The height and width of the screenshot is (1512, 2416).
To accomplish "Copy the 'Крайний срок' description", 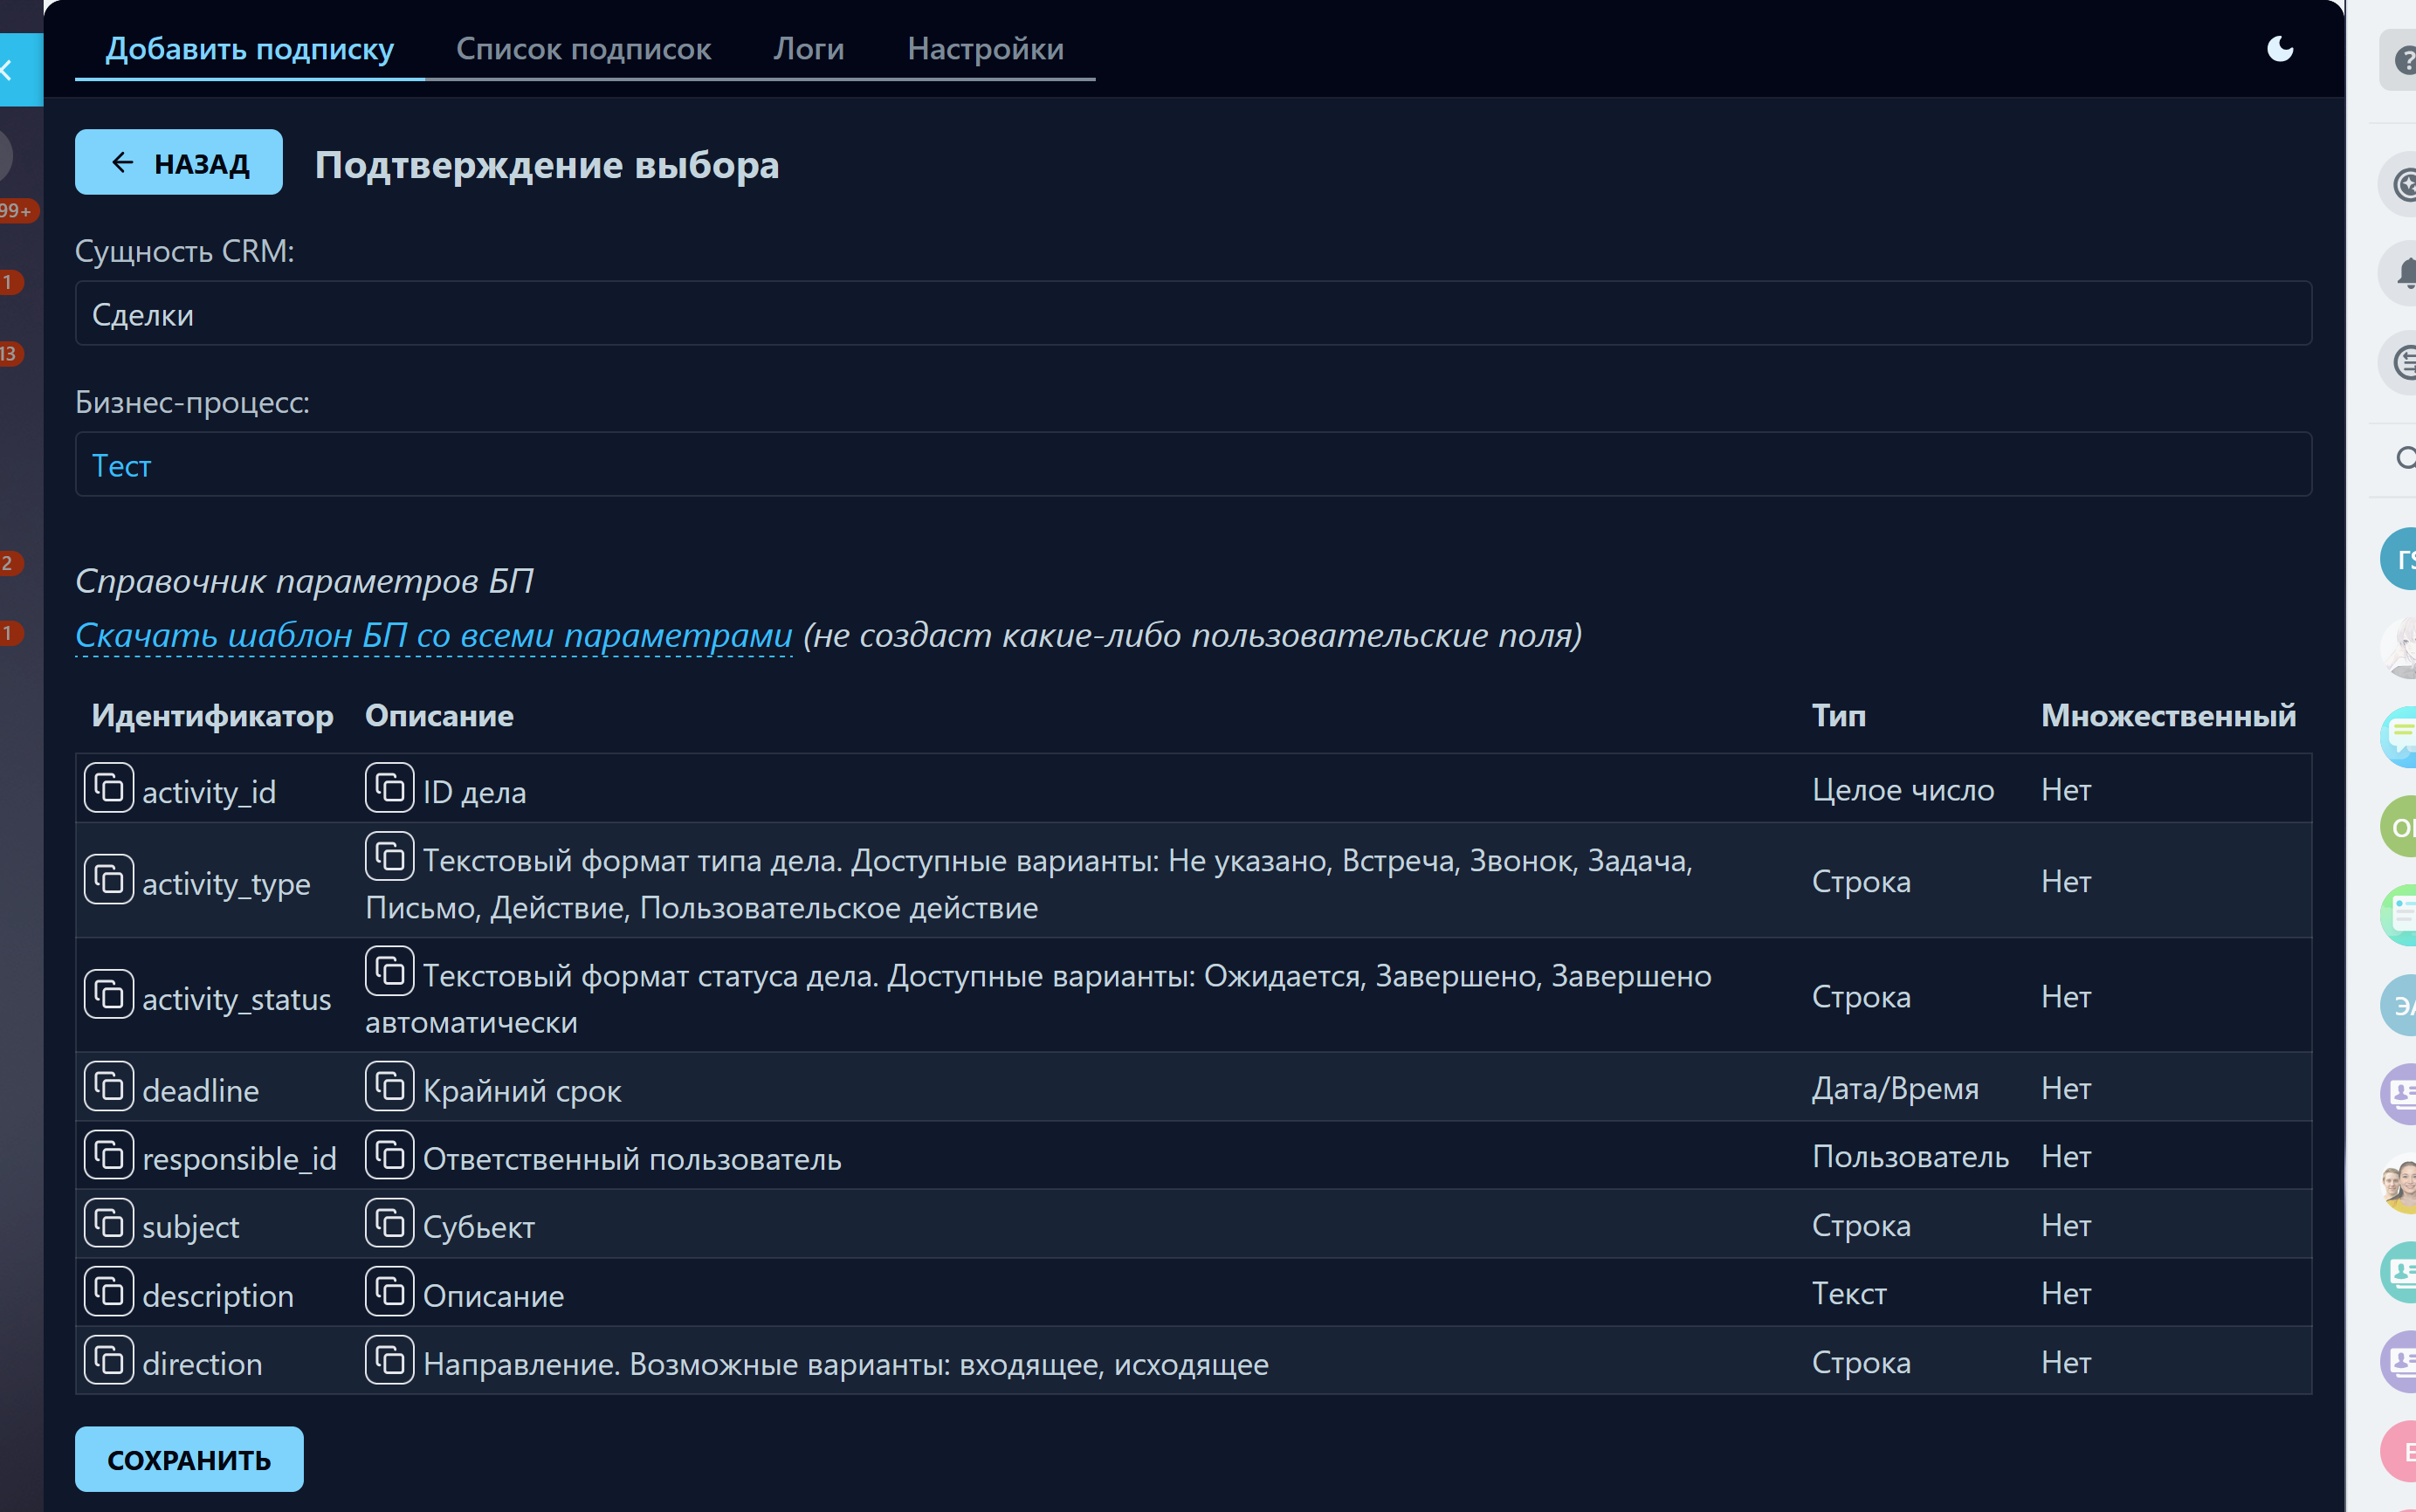I will [389, 1087].
